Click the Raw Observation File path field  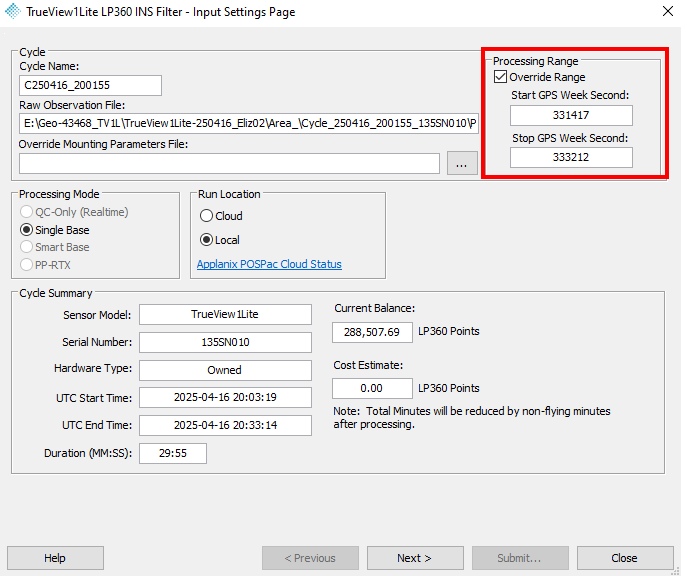pyautogui.click(x=249, y=124)
